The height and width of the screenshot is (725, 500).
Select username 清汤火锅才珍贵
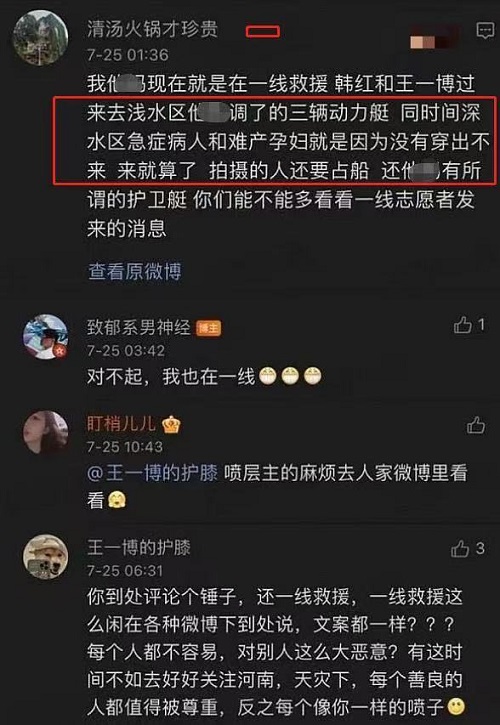(152, 30)
